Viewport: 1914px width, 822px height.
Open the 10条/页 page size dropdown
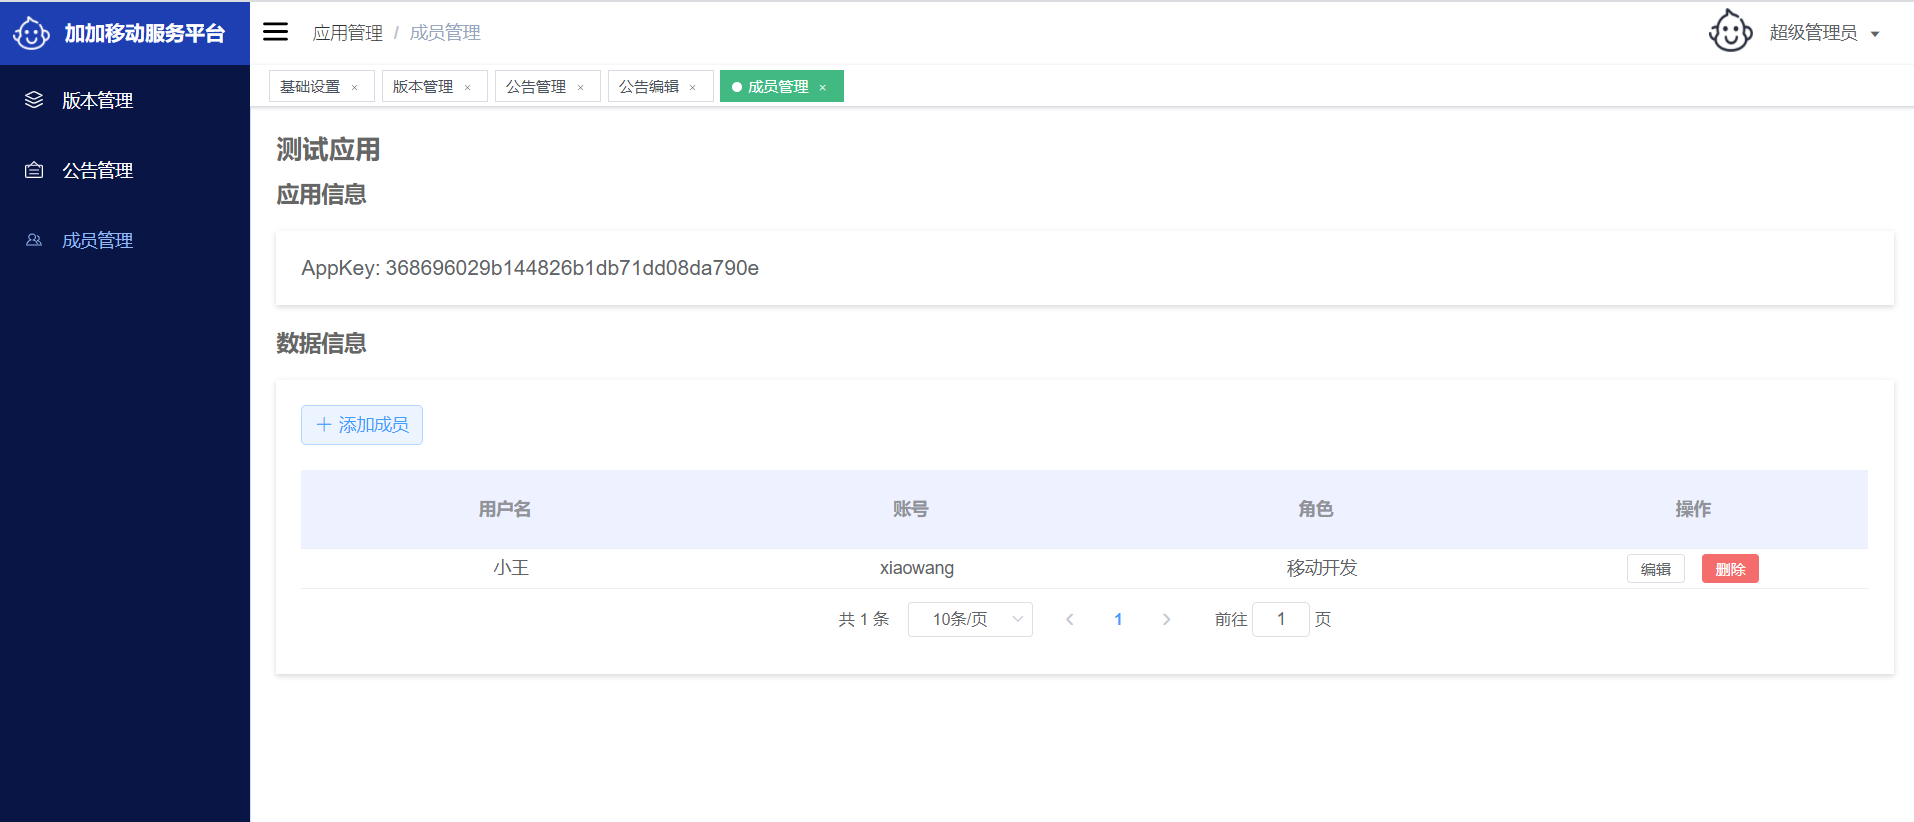(x=969, y=619)
